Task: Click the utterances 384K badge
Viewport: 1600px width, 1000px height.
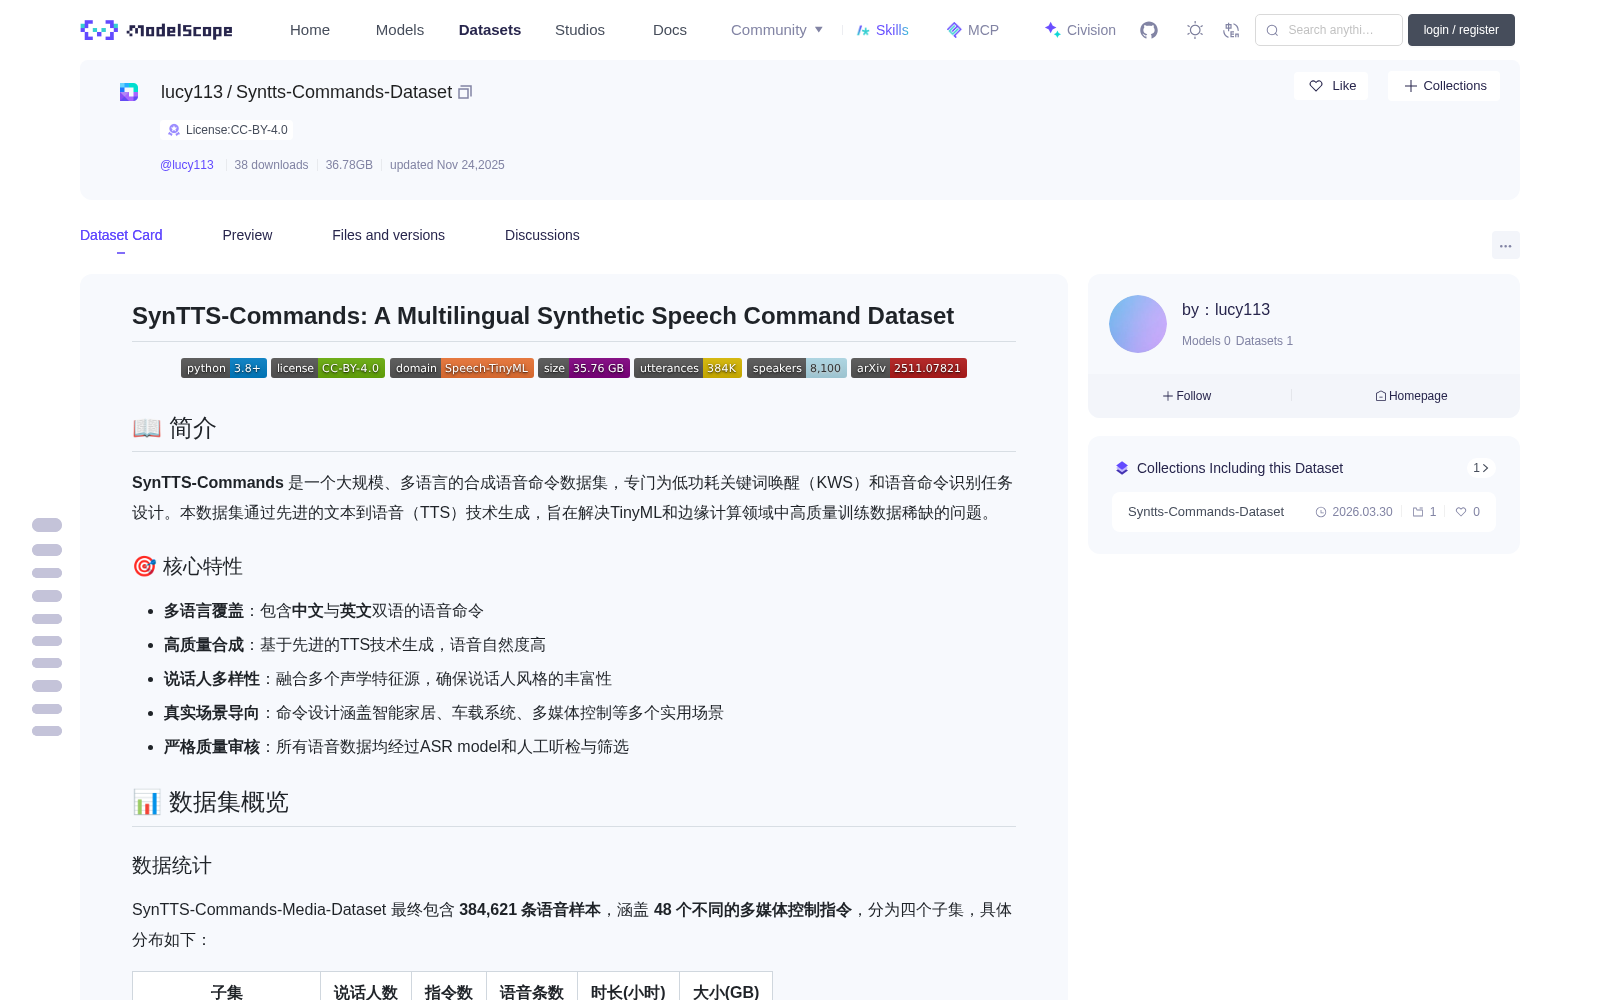Action: coord(688,368)
